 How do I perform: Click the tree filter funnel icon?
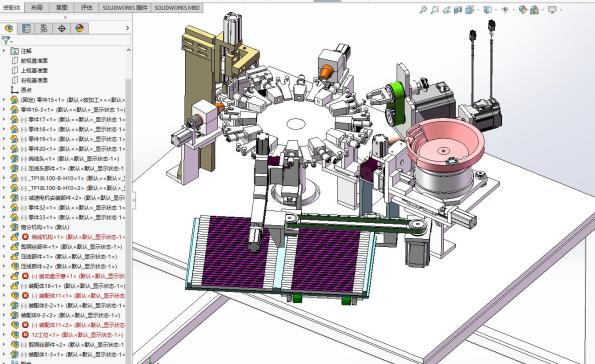pos(6,40)
